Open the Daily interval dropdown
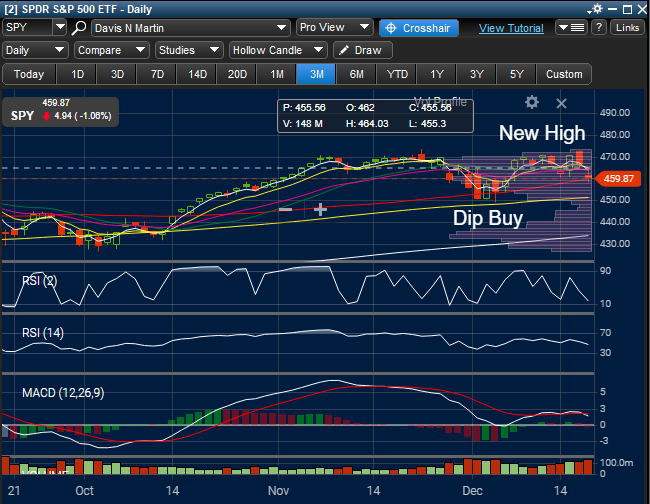 click(35, 50)
